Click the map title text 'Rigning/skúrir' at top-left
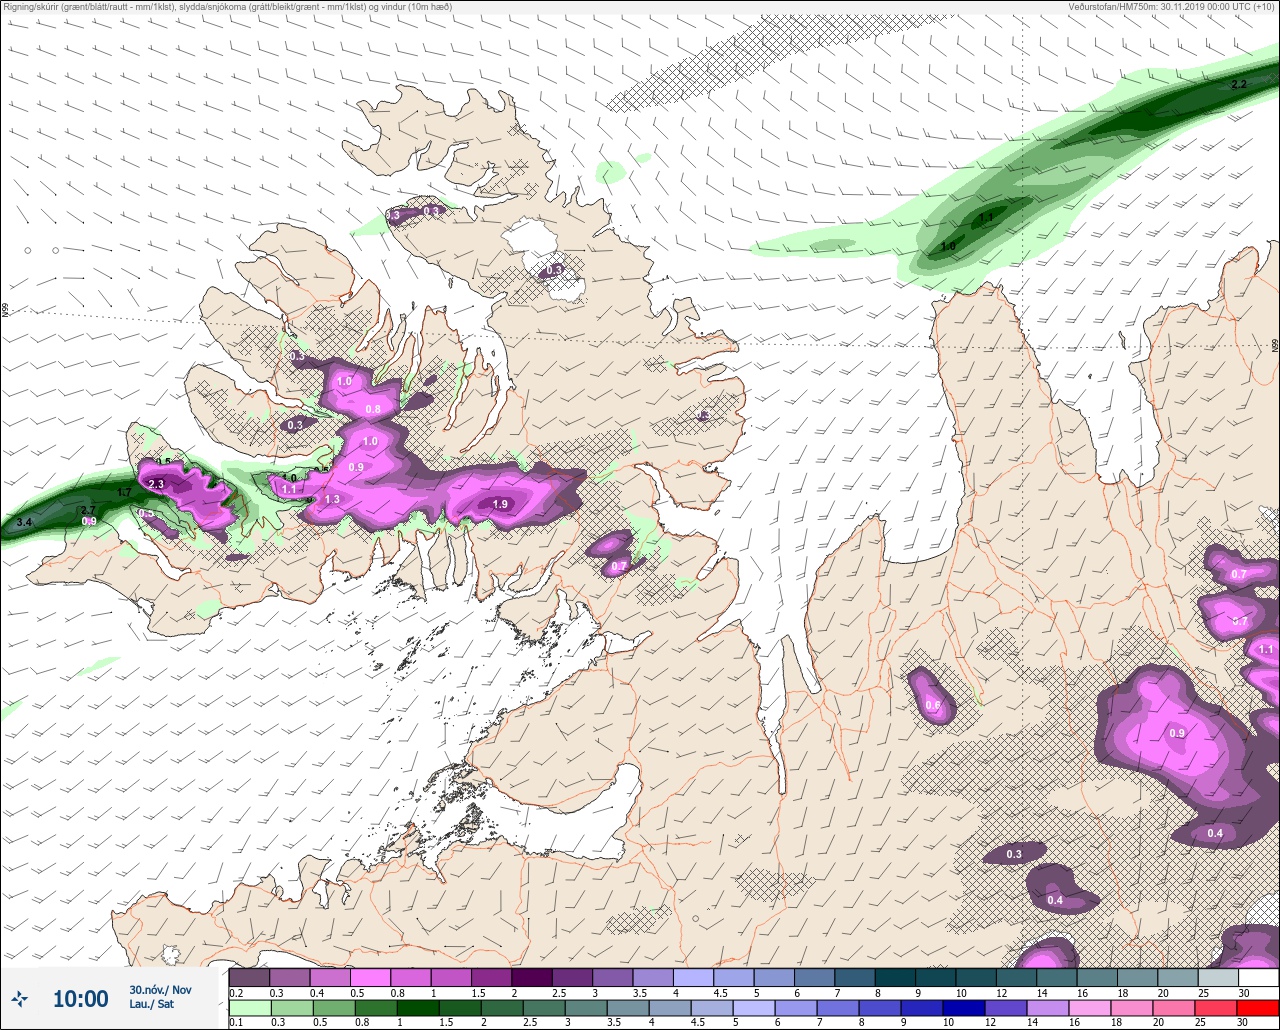This screenshot has height=1030, width=1280. [33, 7]
